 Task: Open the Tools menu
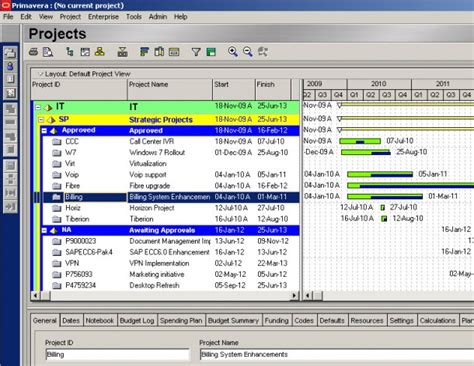(134, 17)
